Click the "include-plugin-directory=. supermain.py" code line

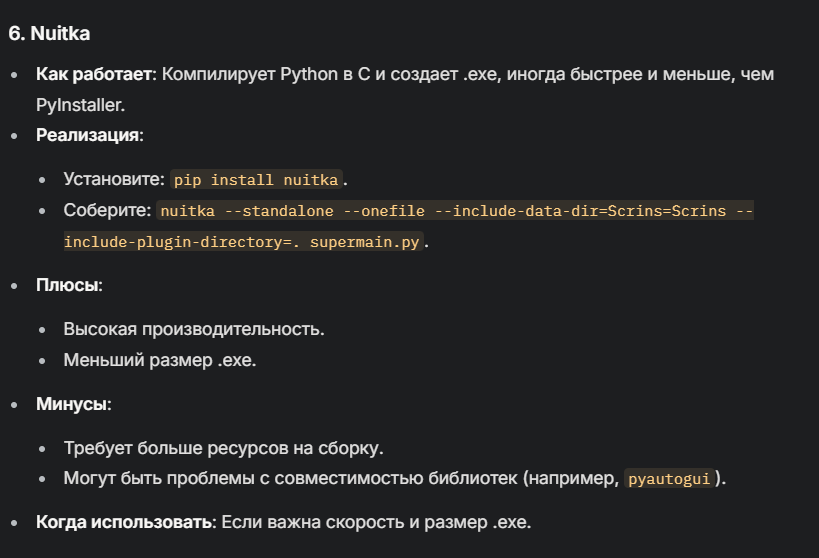243,242
